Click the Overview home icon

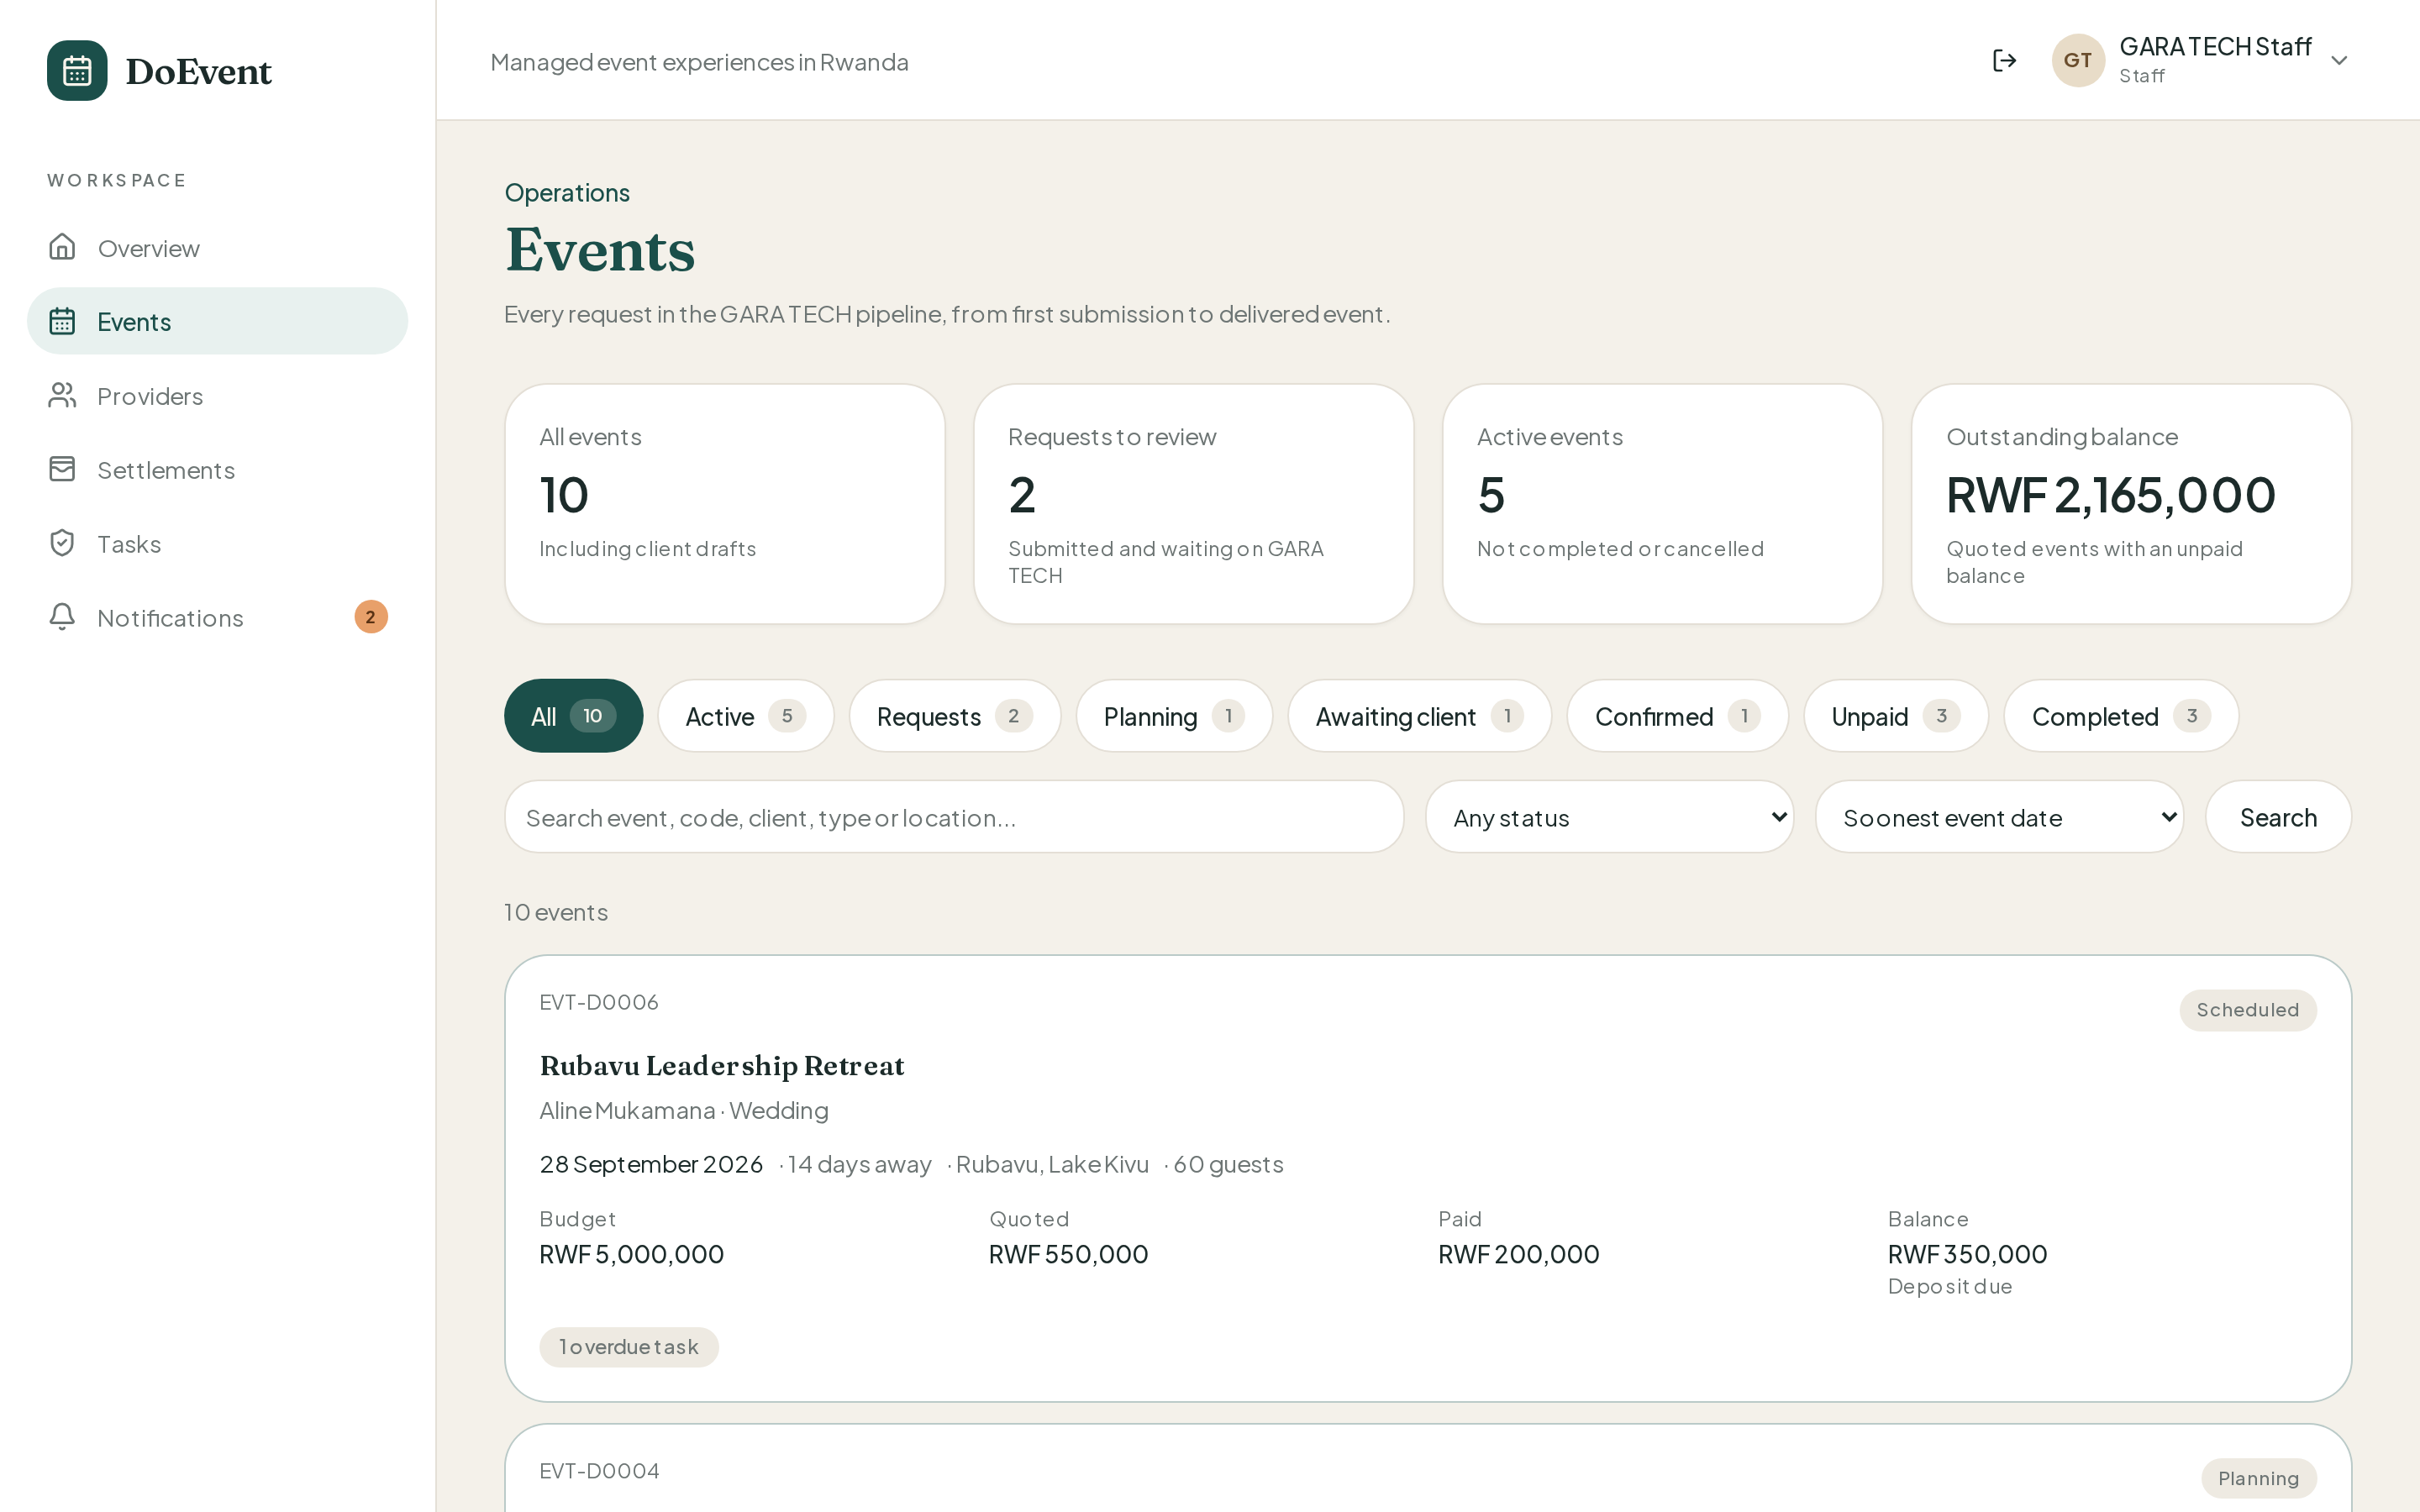[62, 247]
